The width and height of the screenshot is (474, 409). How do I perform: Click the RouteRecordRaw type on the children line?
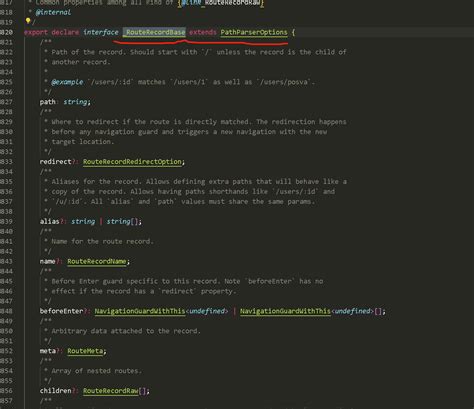[110, 391]
